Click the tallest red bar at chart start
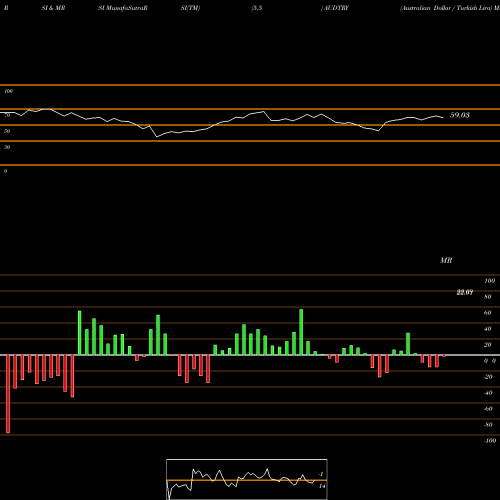500x500 pixels. coord(8,394)
